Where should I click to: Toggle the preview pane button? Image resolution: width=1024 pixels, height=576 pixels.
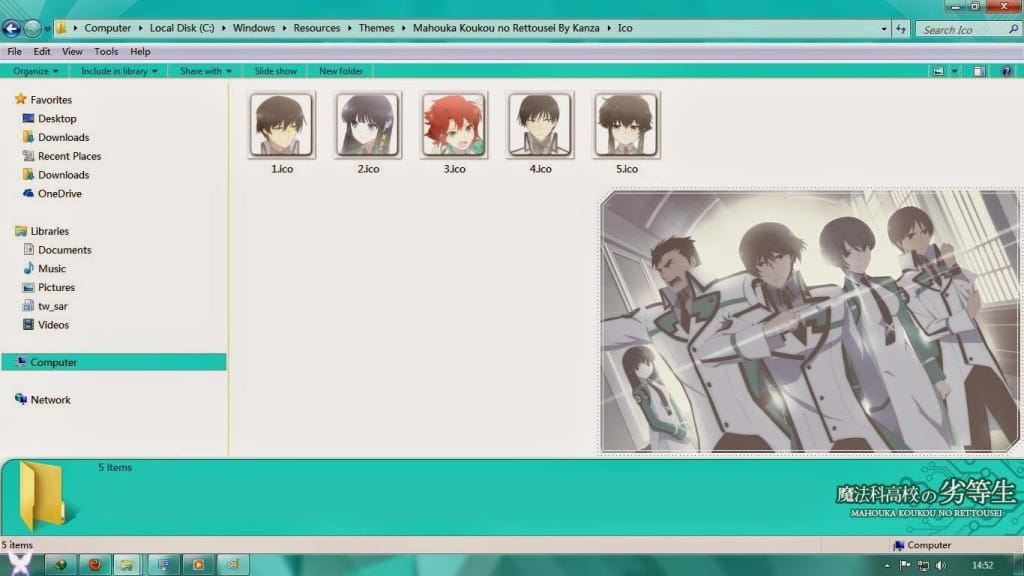coord(979,71)
